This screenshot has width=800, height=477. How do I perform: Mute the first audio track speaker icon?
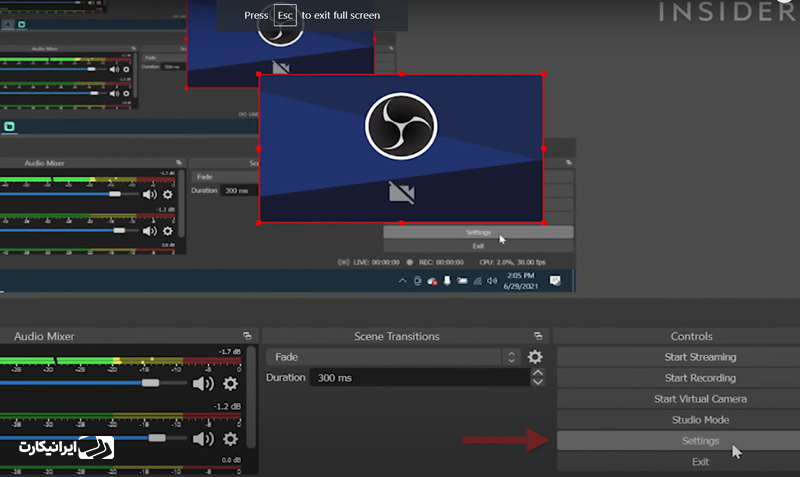tap(203, 384)
